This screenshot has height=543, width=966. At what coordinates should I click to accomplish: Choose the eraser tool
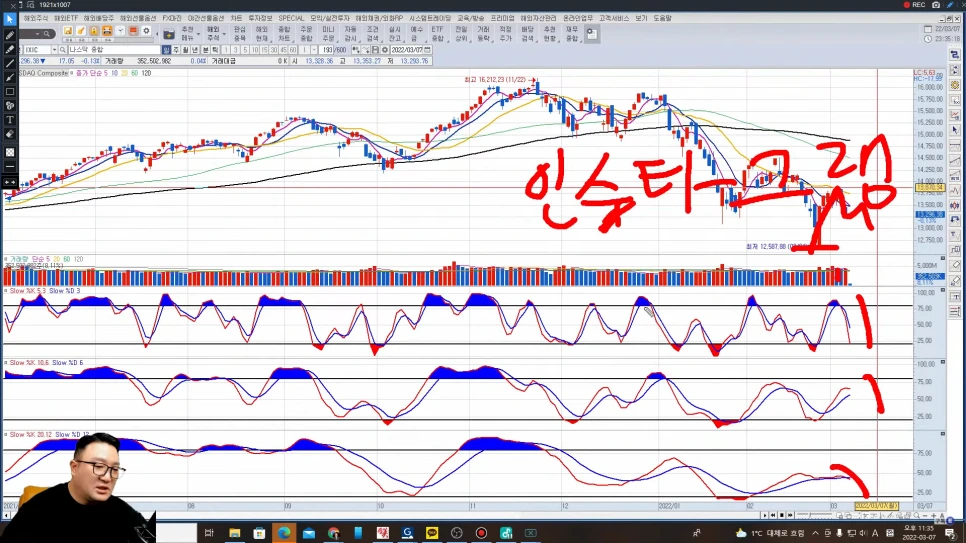[x=9, y=134]
